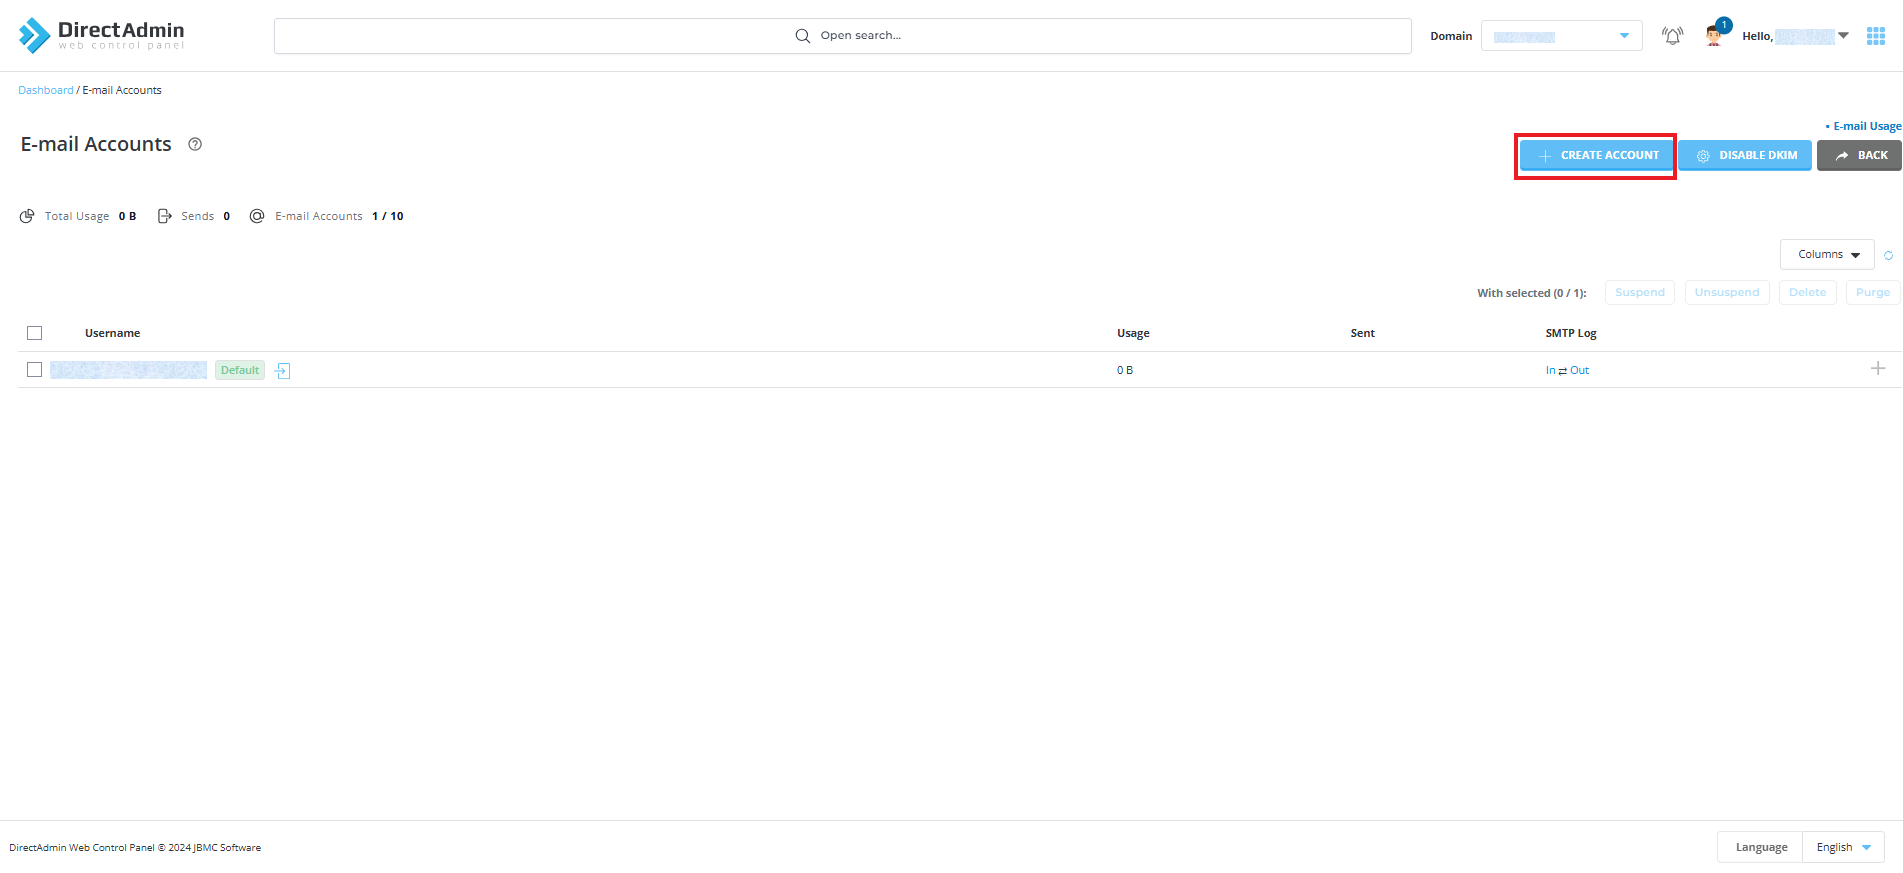This screenshot has width=1903, height=873.
Task: Open the E-mail Usage link
Action: point(1866,126)
